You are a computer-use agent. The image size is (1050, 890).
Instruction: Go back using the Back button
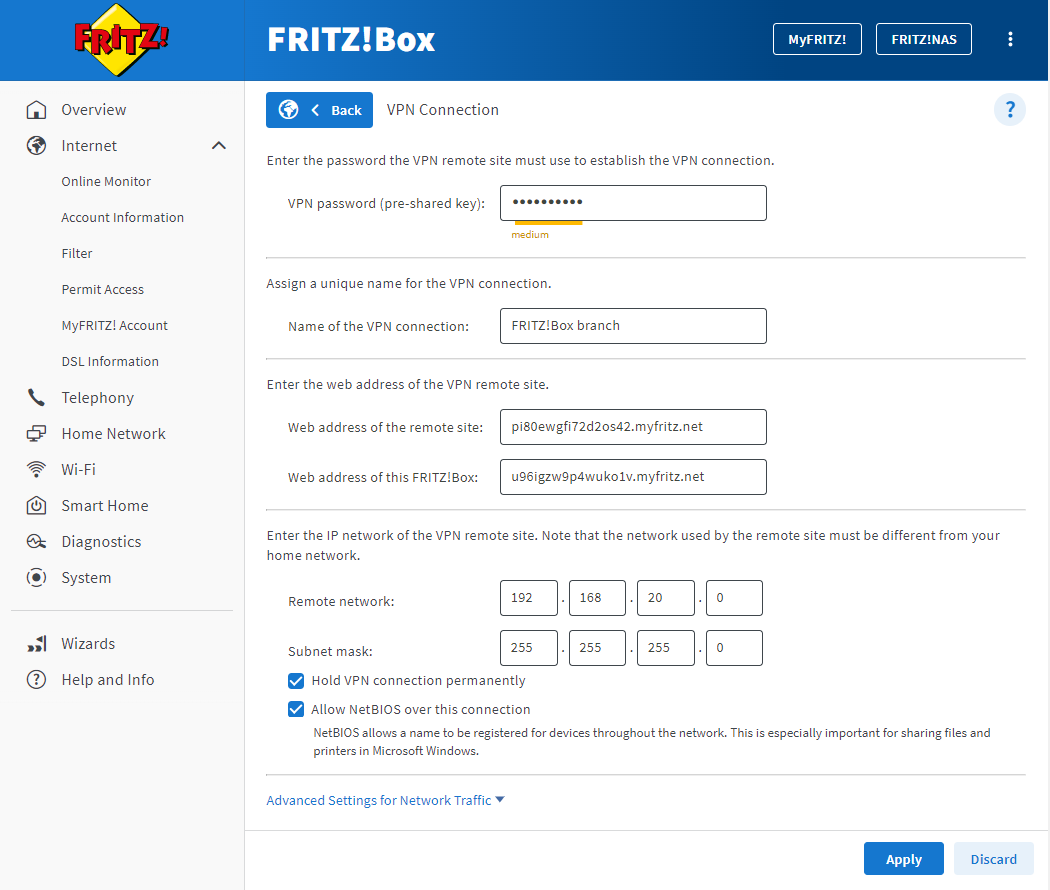coord(319,110)
